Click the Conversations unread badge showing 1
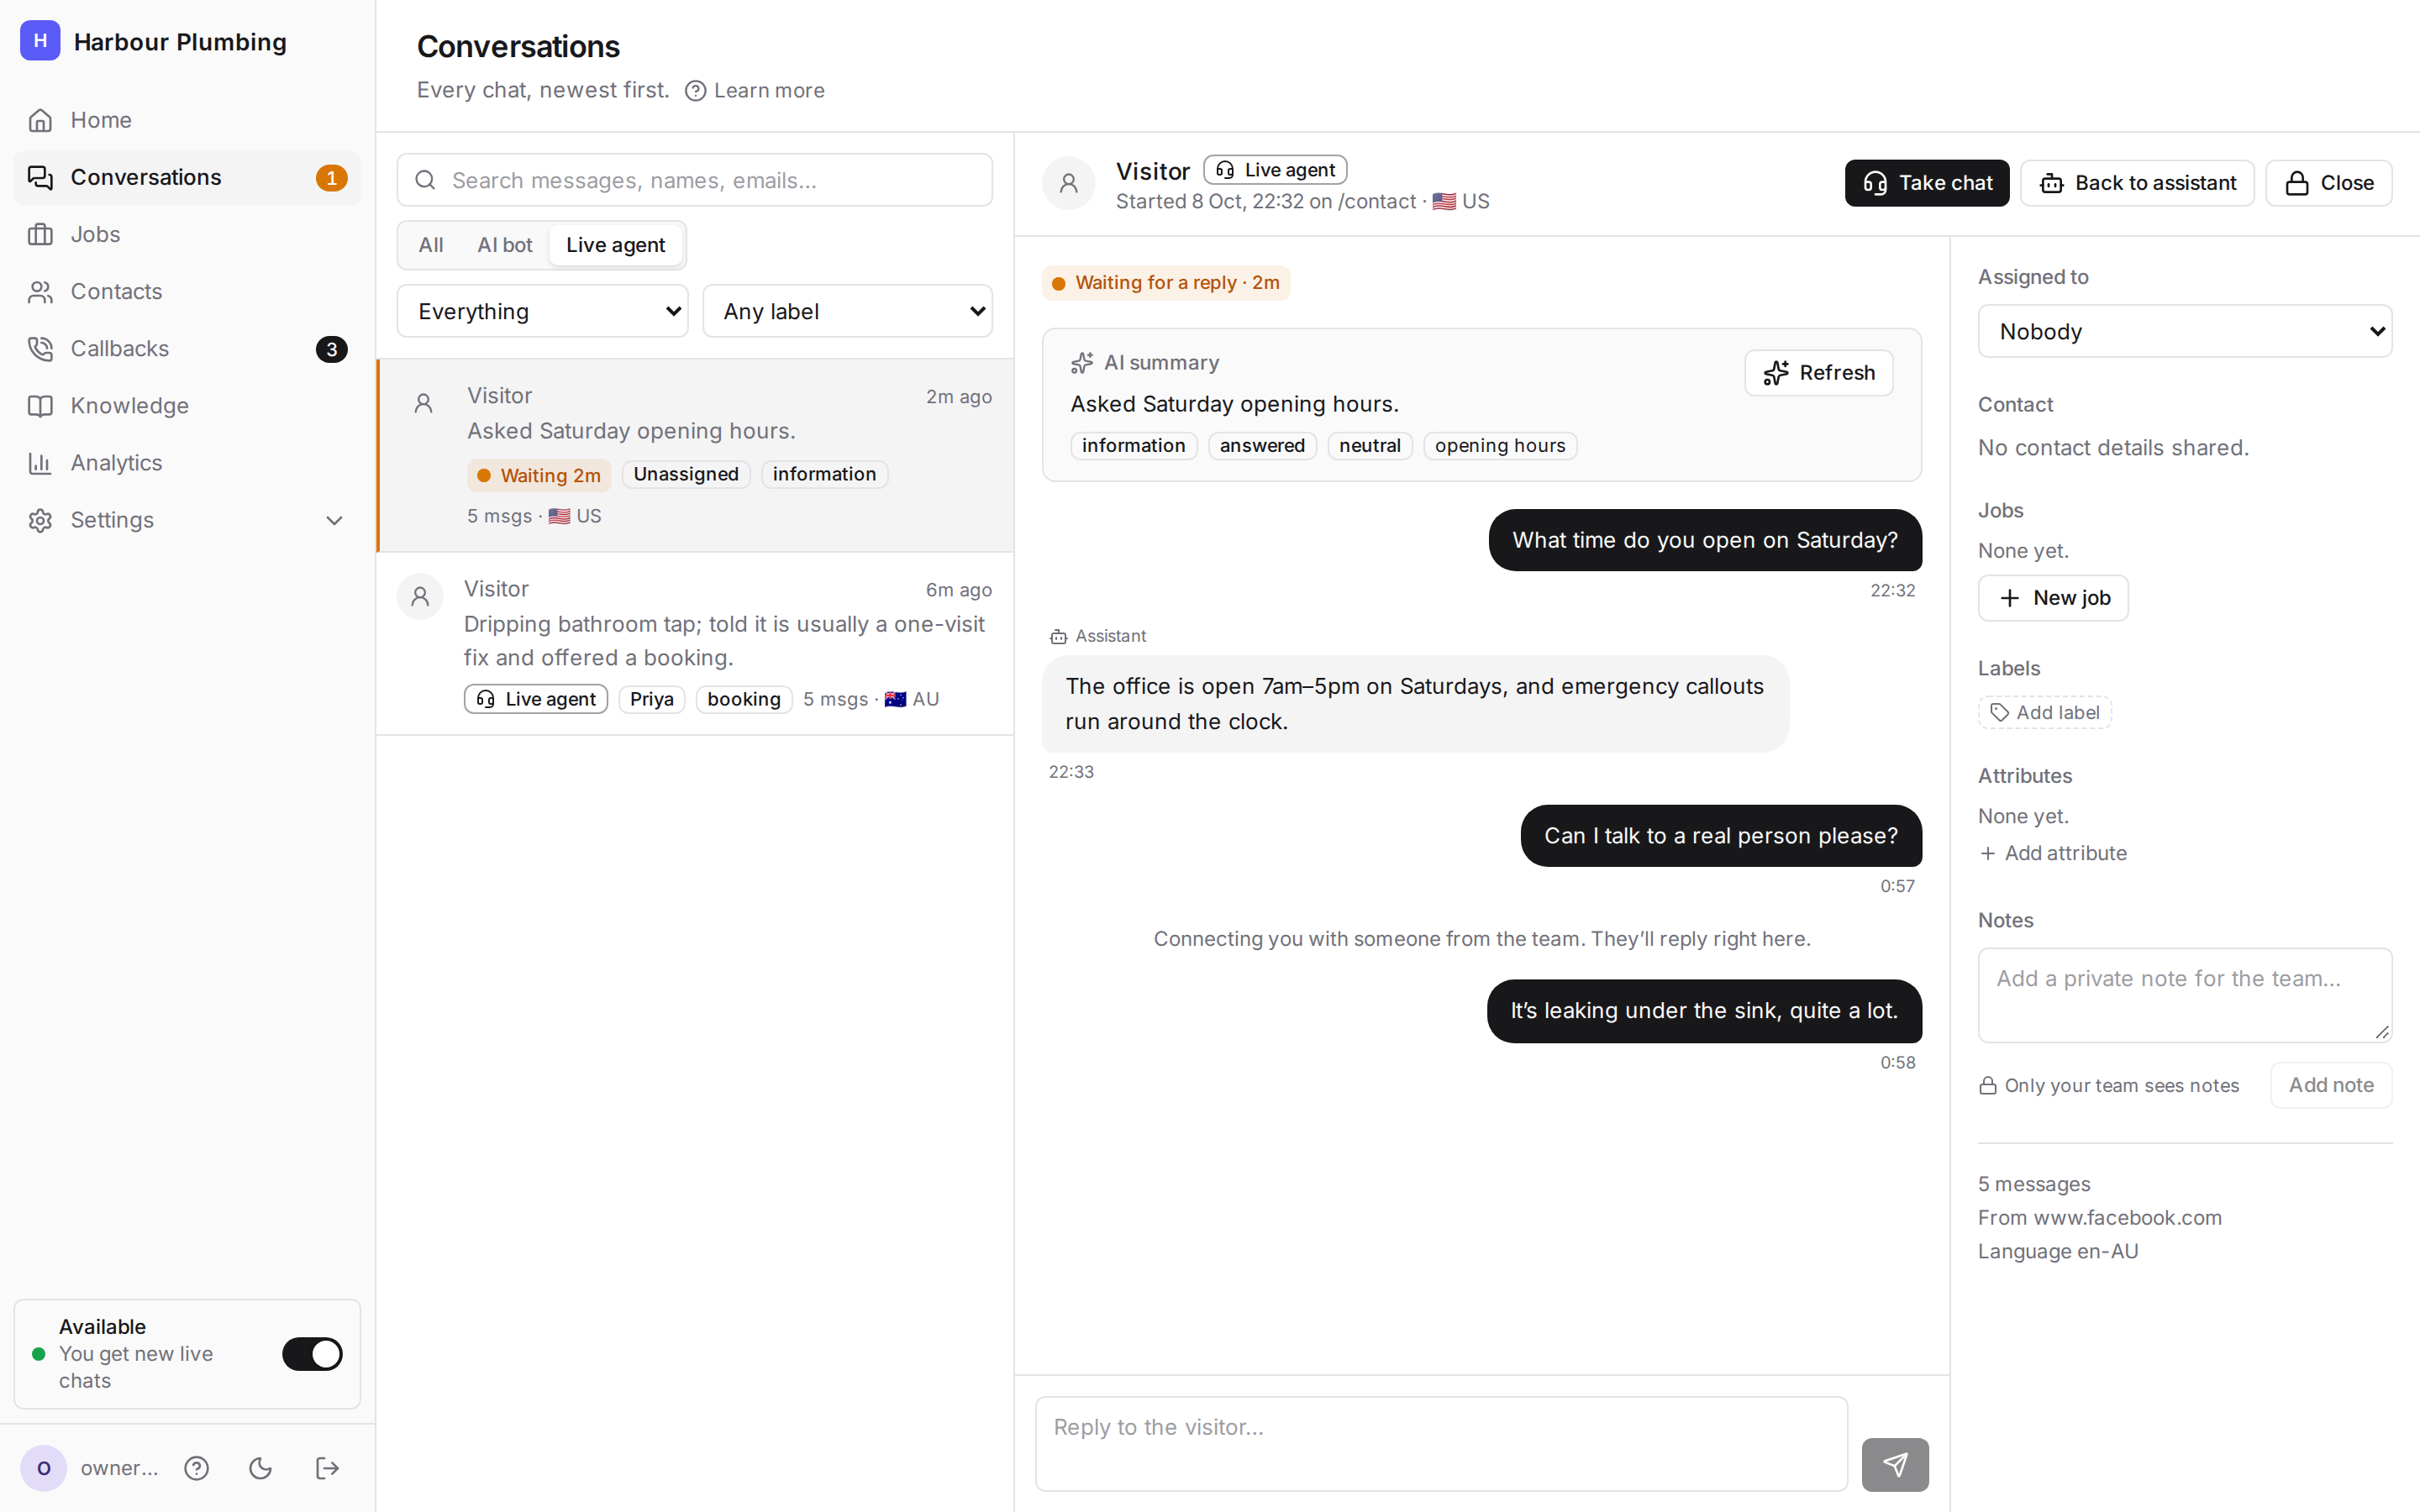The width and height of the screenshot is (2420, 1512). click(x=332, y=178)
